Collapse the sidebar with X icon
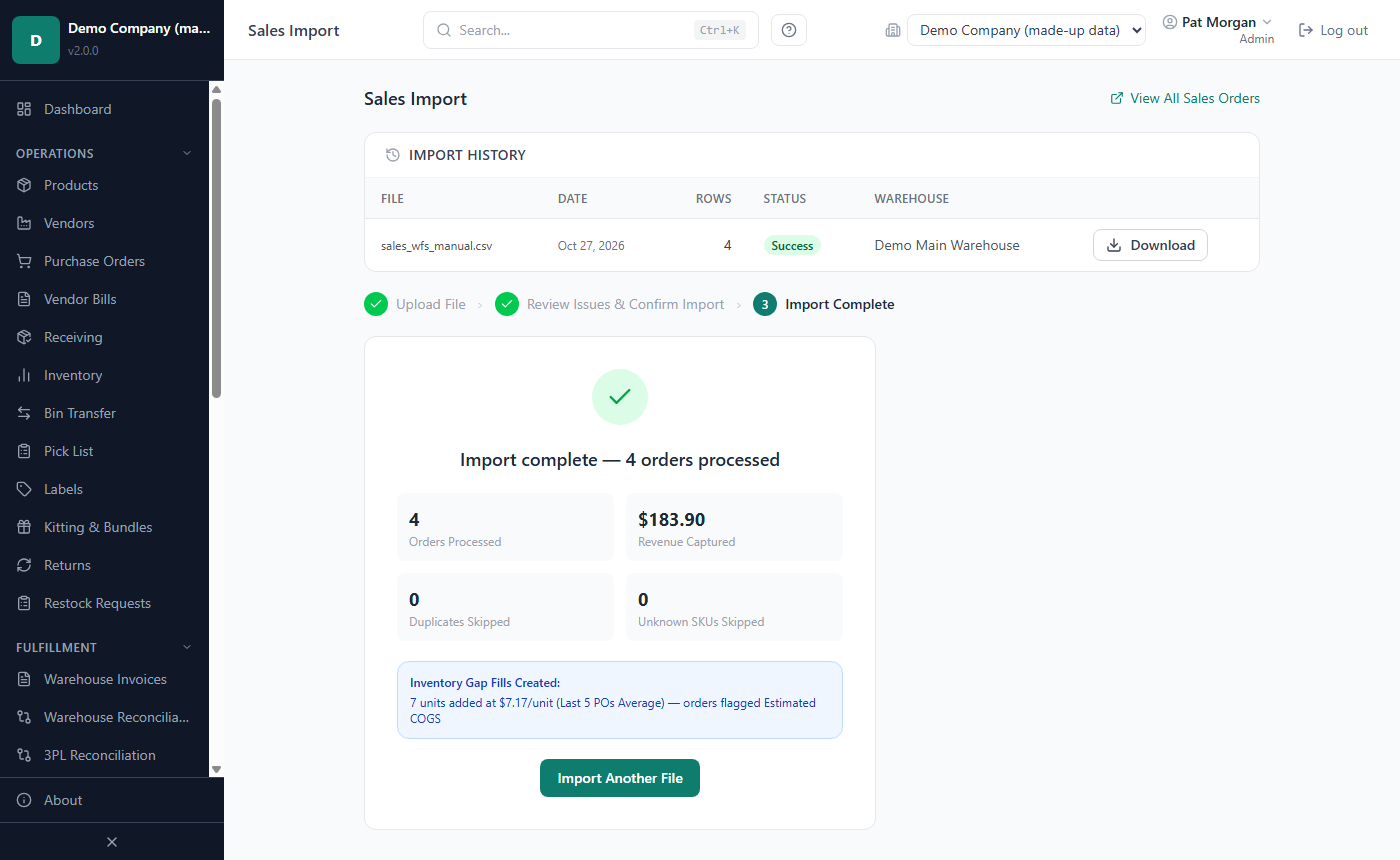 [x=112, y=842]
